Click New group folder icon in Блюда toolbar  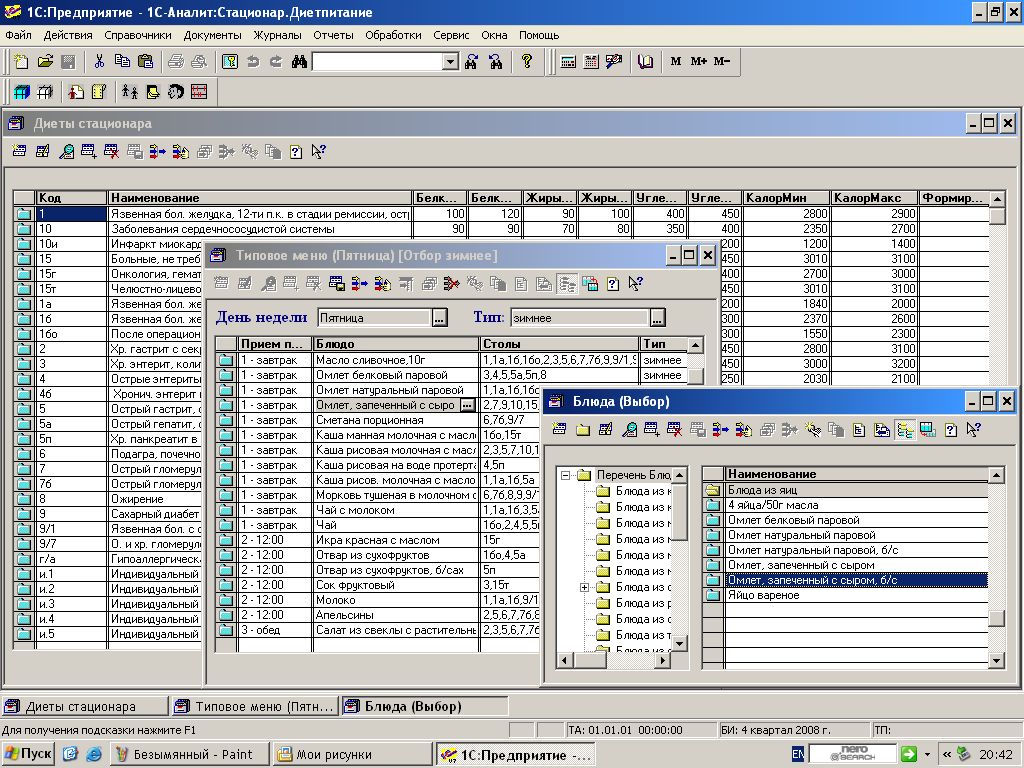pyautogui.click(x=583, y=429)
